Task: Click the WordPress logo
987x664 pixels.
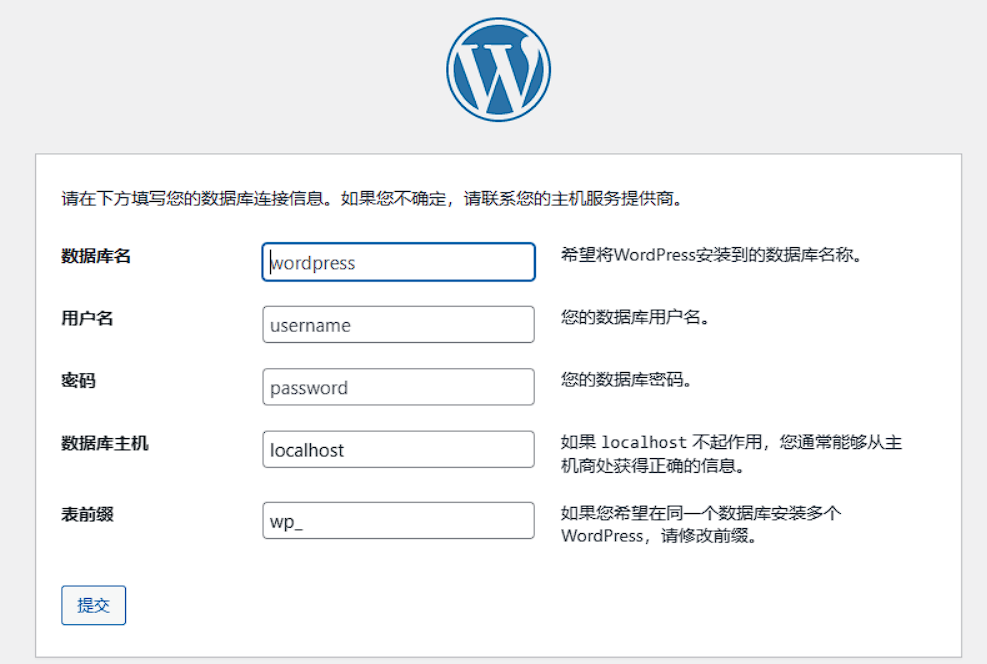Action: point(497,68)
